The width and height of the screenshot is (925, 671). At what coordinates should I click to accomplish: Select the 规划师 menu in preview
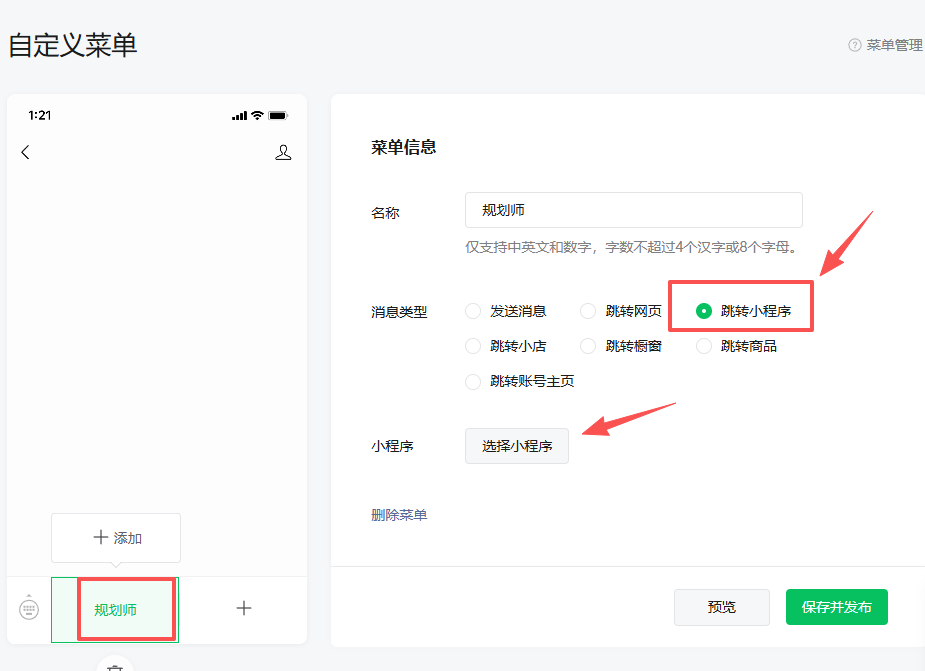tap(115, 609)
